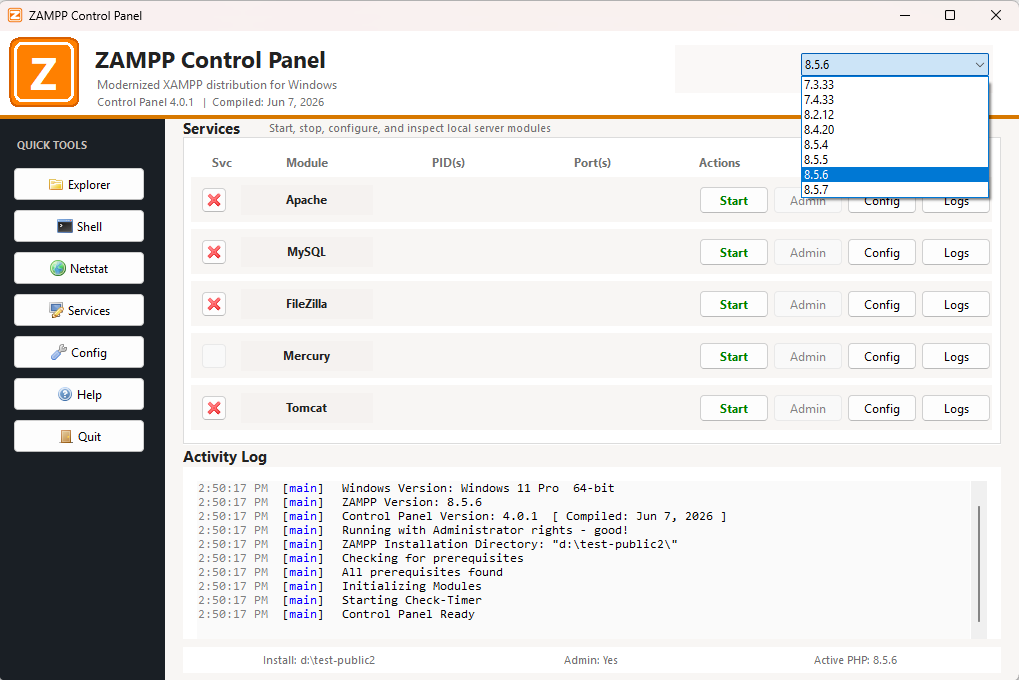The height and width of the screenshot is (680, 1019).
Task: Open Explorer from Quick Tools
Action: pos(79,185)
